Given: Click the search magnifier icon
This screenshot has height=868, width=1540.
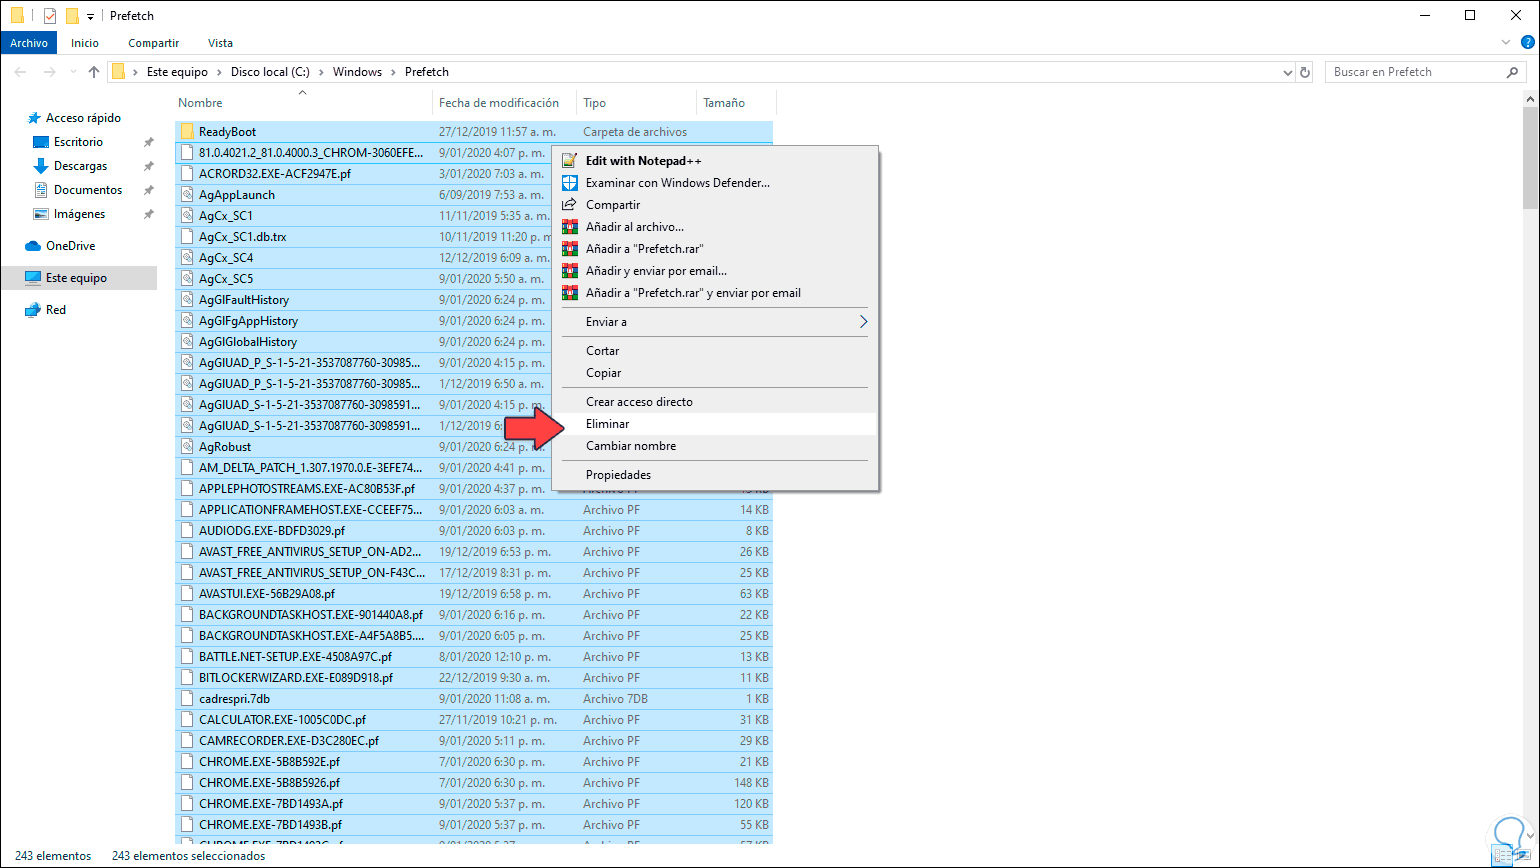Looking at the screenshot, I should point(1513,72).
